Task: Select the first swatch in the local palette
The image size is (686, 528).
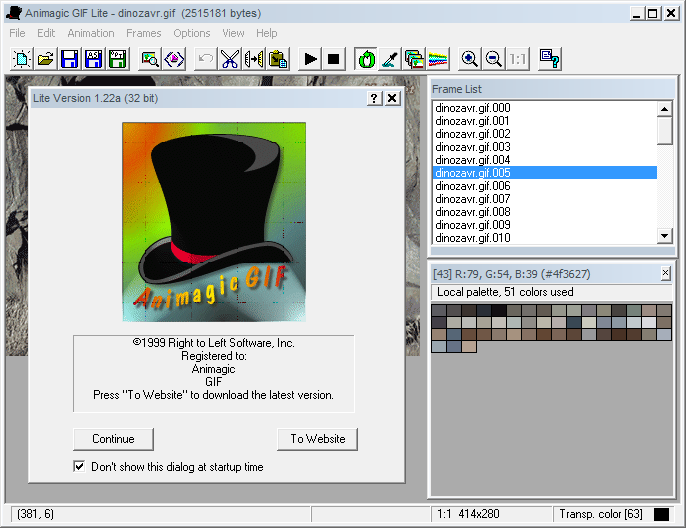Action: (x=438, y=311)
